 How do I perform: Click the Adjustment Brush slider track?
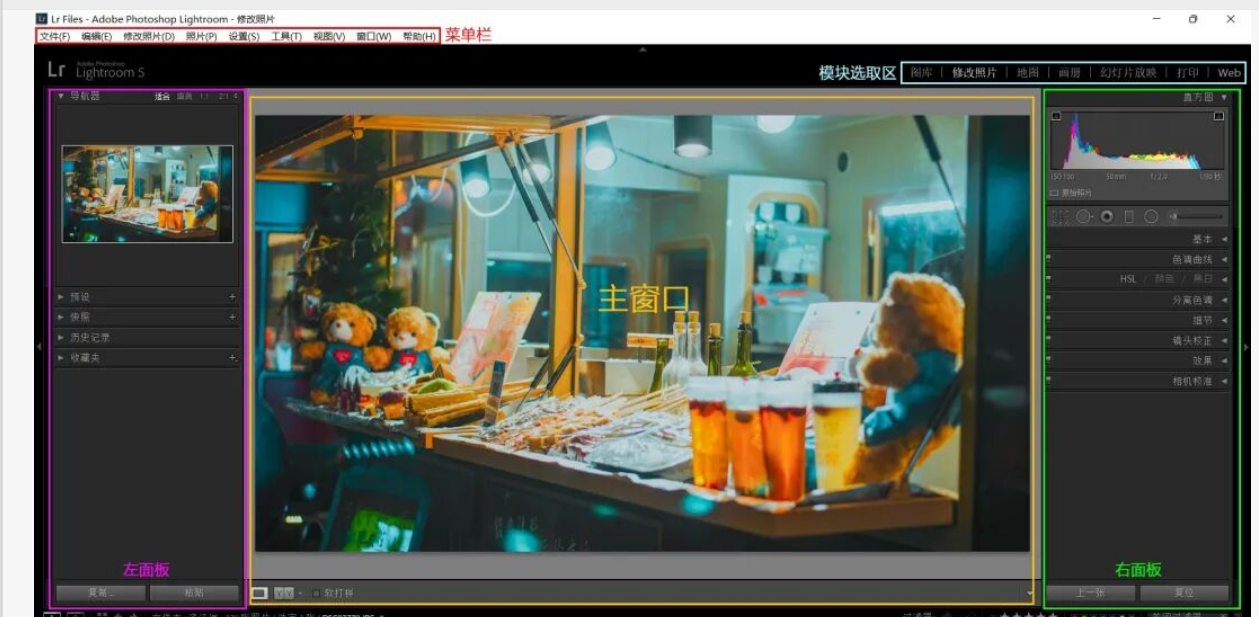point(1198,217)
